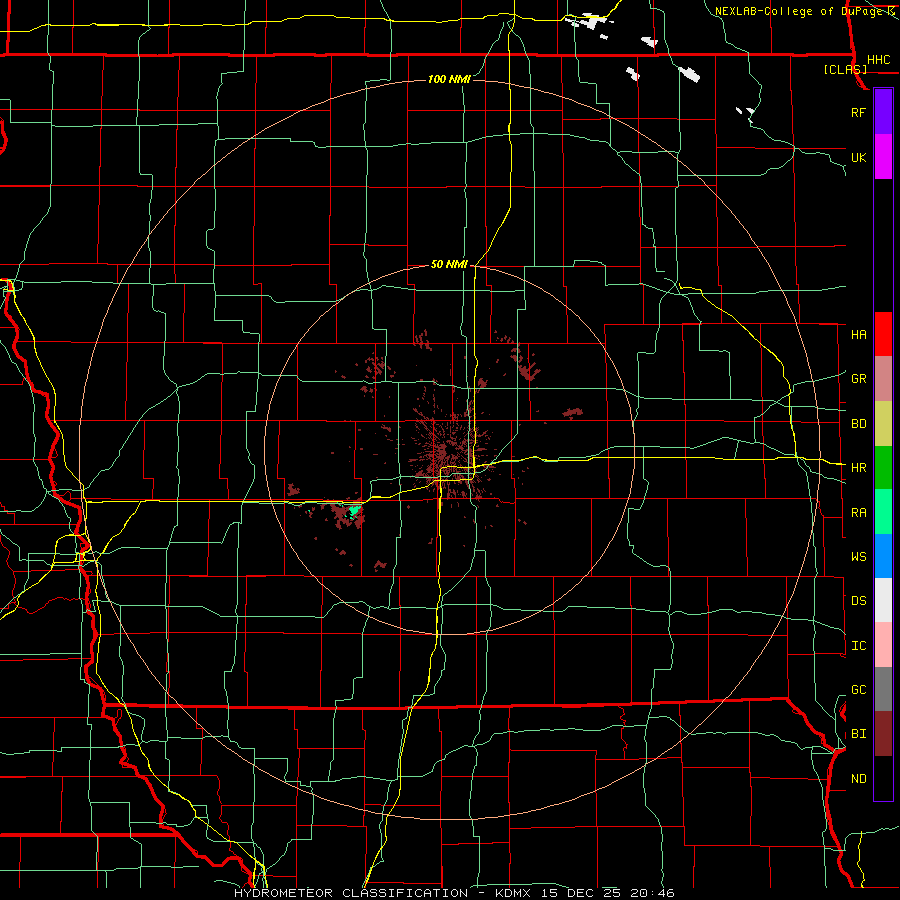This screenshot has width=900, height=900.
Task: Click the blue WS legend swatch
Action: [x=883, y=556]
